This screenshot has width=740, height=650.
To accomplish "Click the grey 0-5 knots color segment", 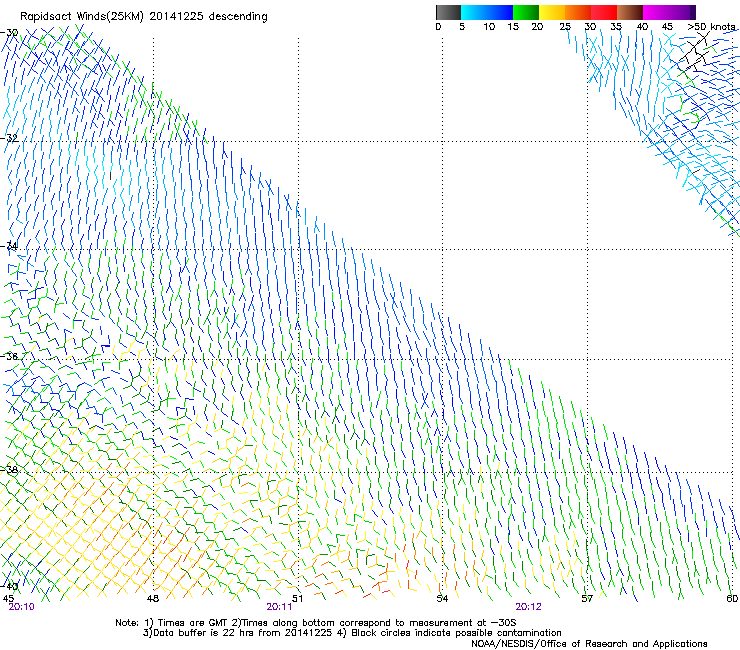I will (448, 12).
